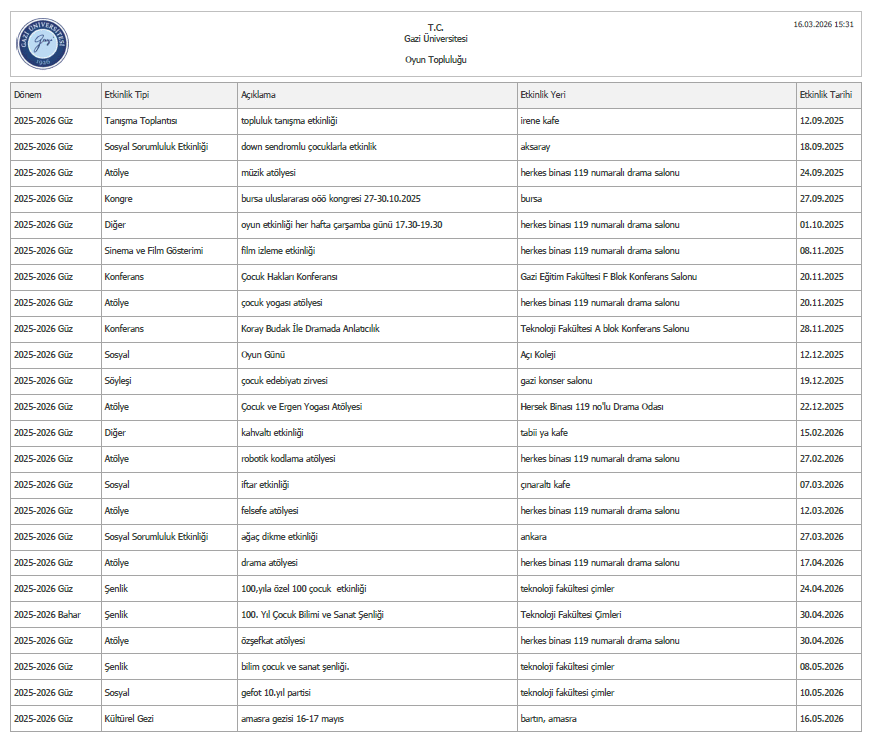This screenshot has width=871, height=737.
Task: Click the topluluk tanışma etkinliği description
Action: pyautogui.click(x=289, y=121)
